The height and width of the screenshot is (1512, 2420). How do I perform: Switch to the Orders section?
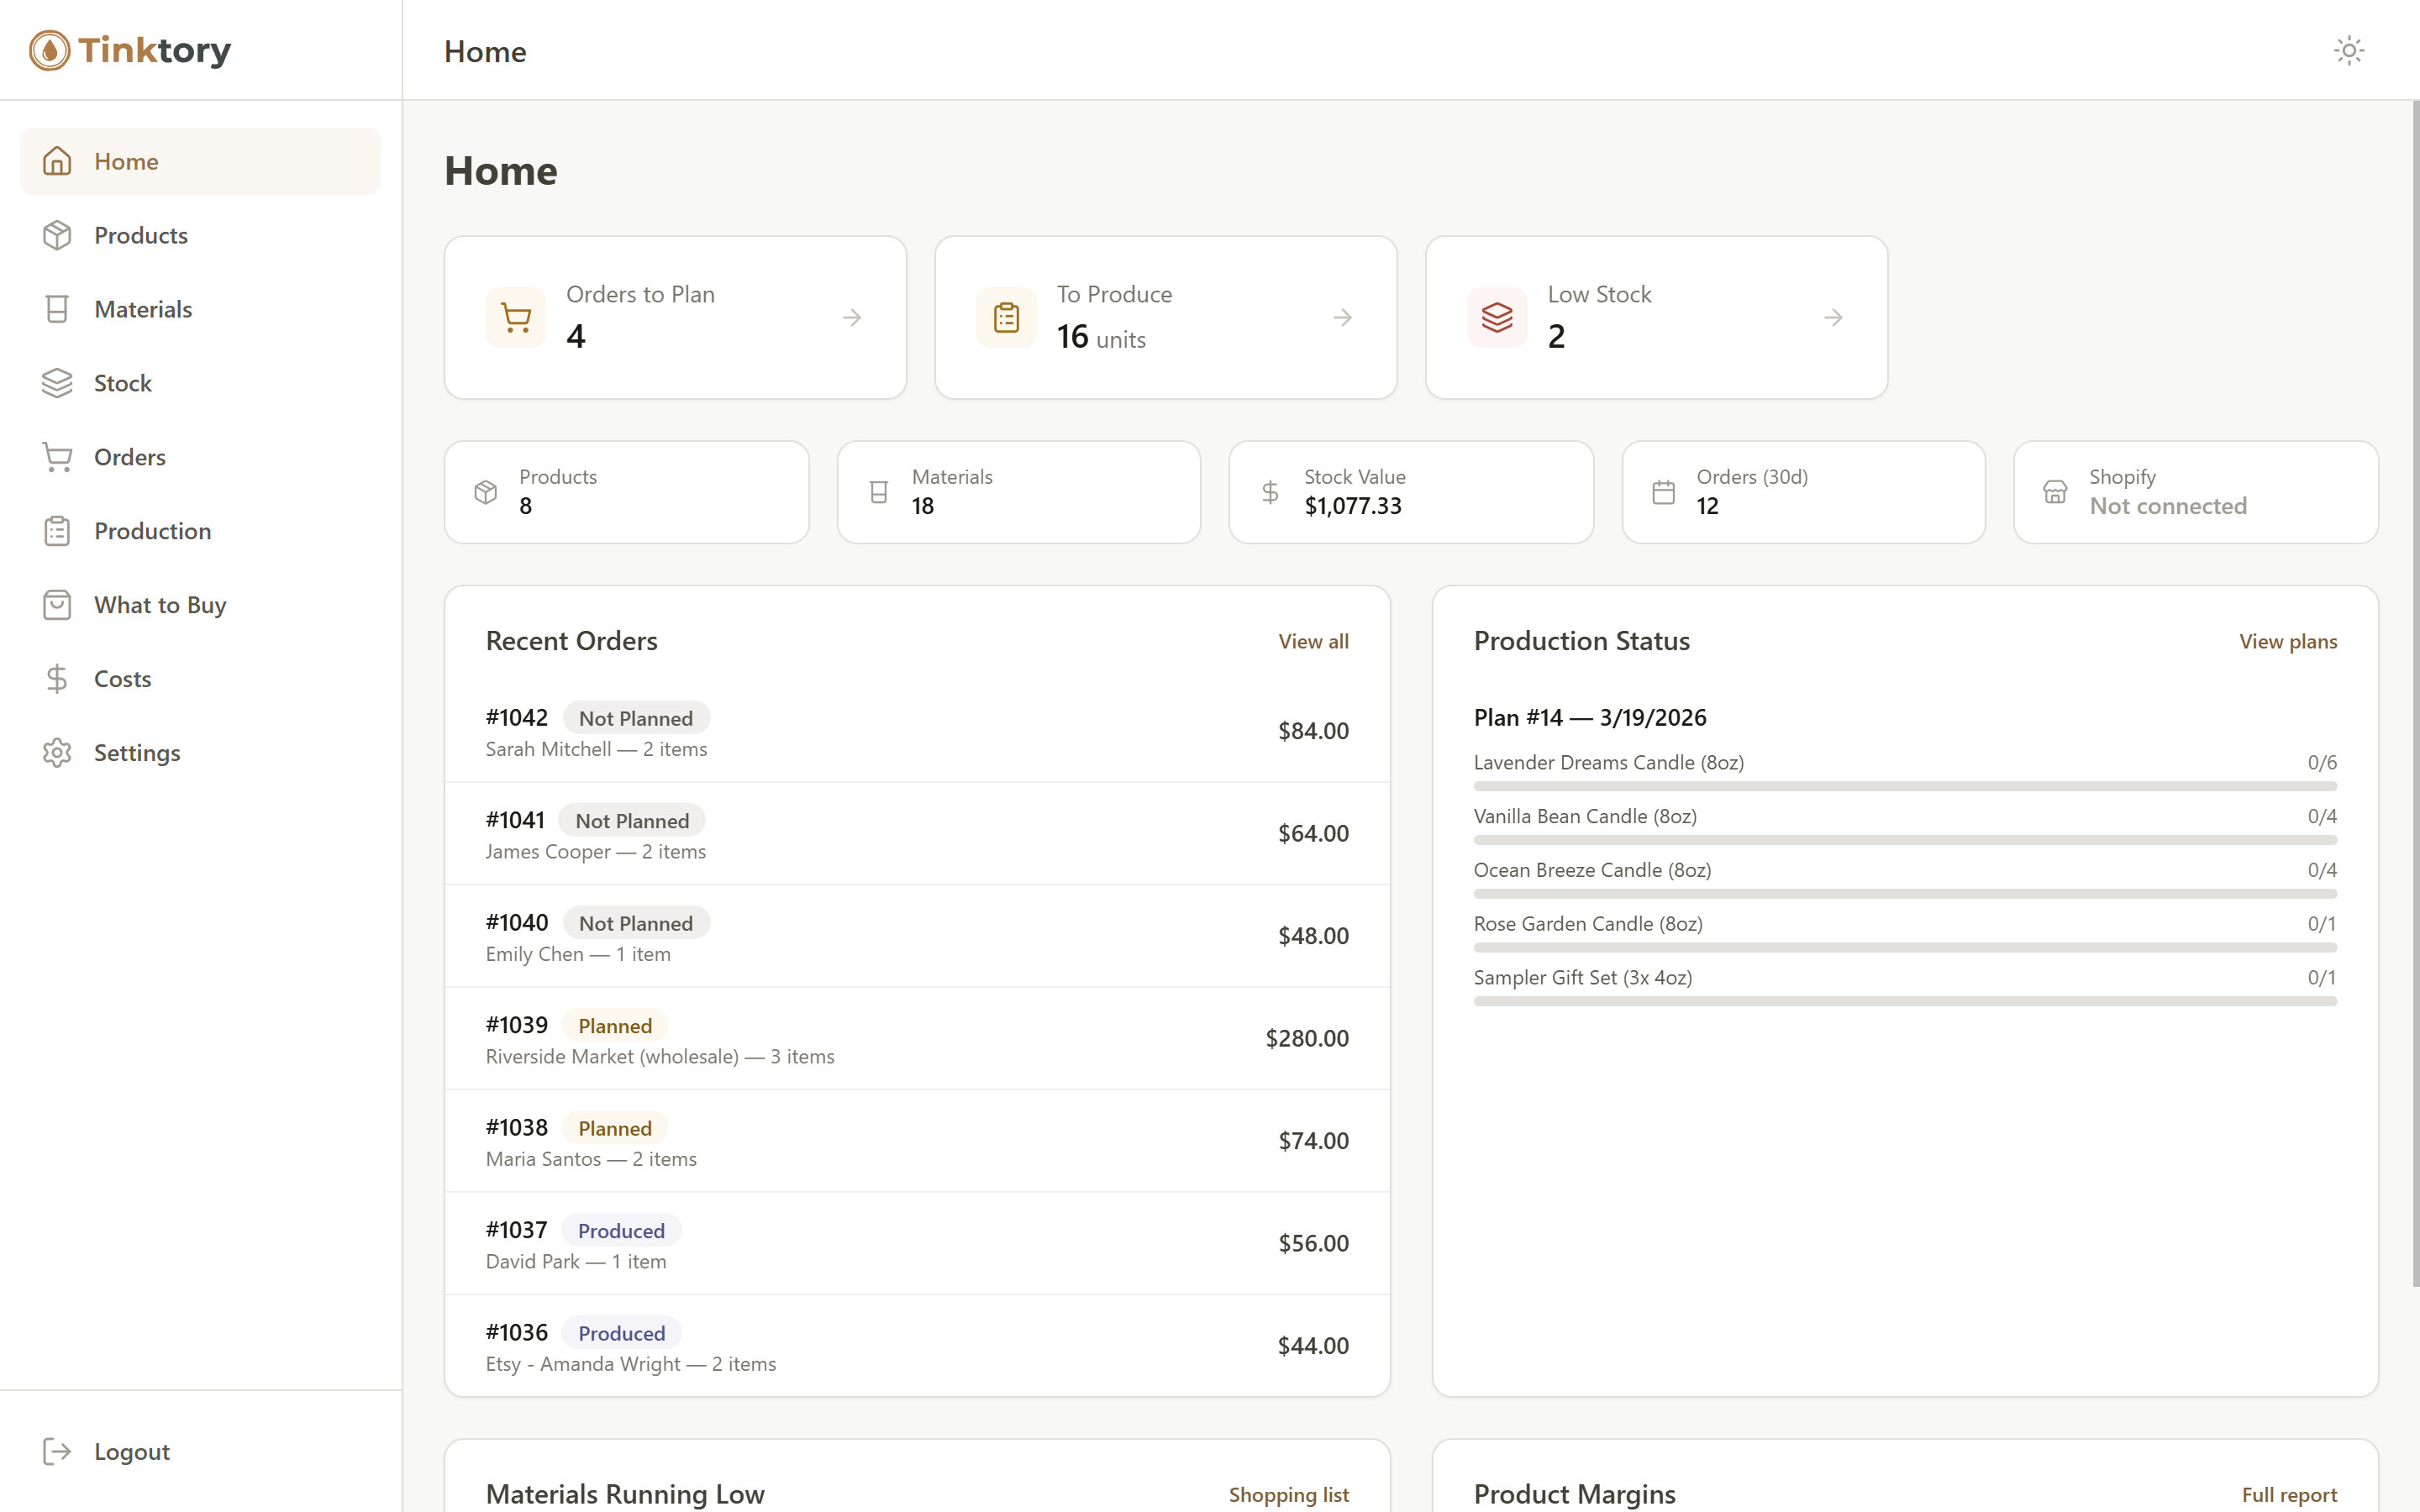coord(130,457)
